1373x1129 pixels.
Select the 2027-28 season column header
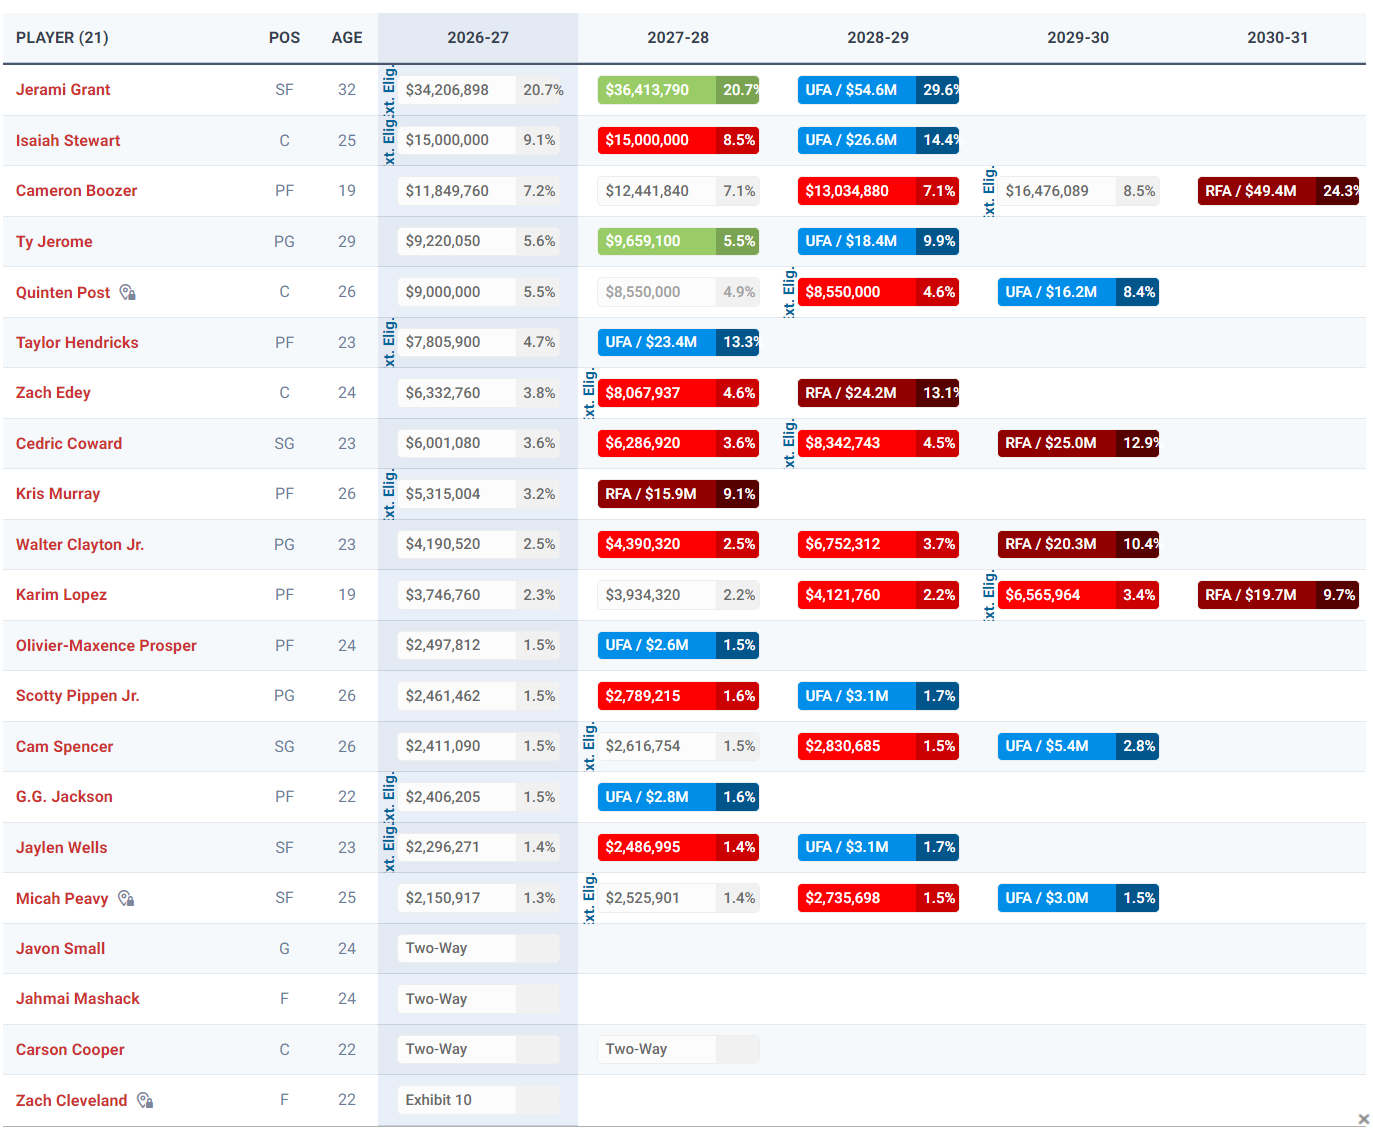coord(678,38)
